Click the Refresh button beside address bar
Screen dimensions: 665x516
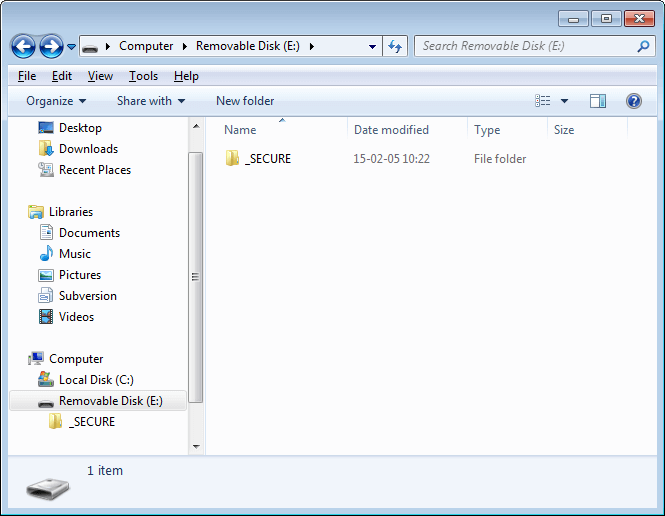(395, 46)
